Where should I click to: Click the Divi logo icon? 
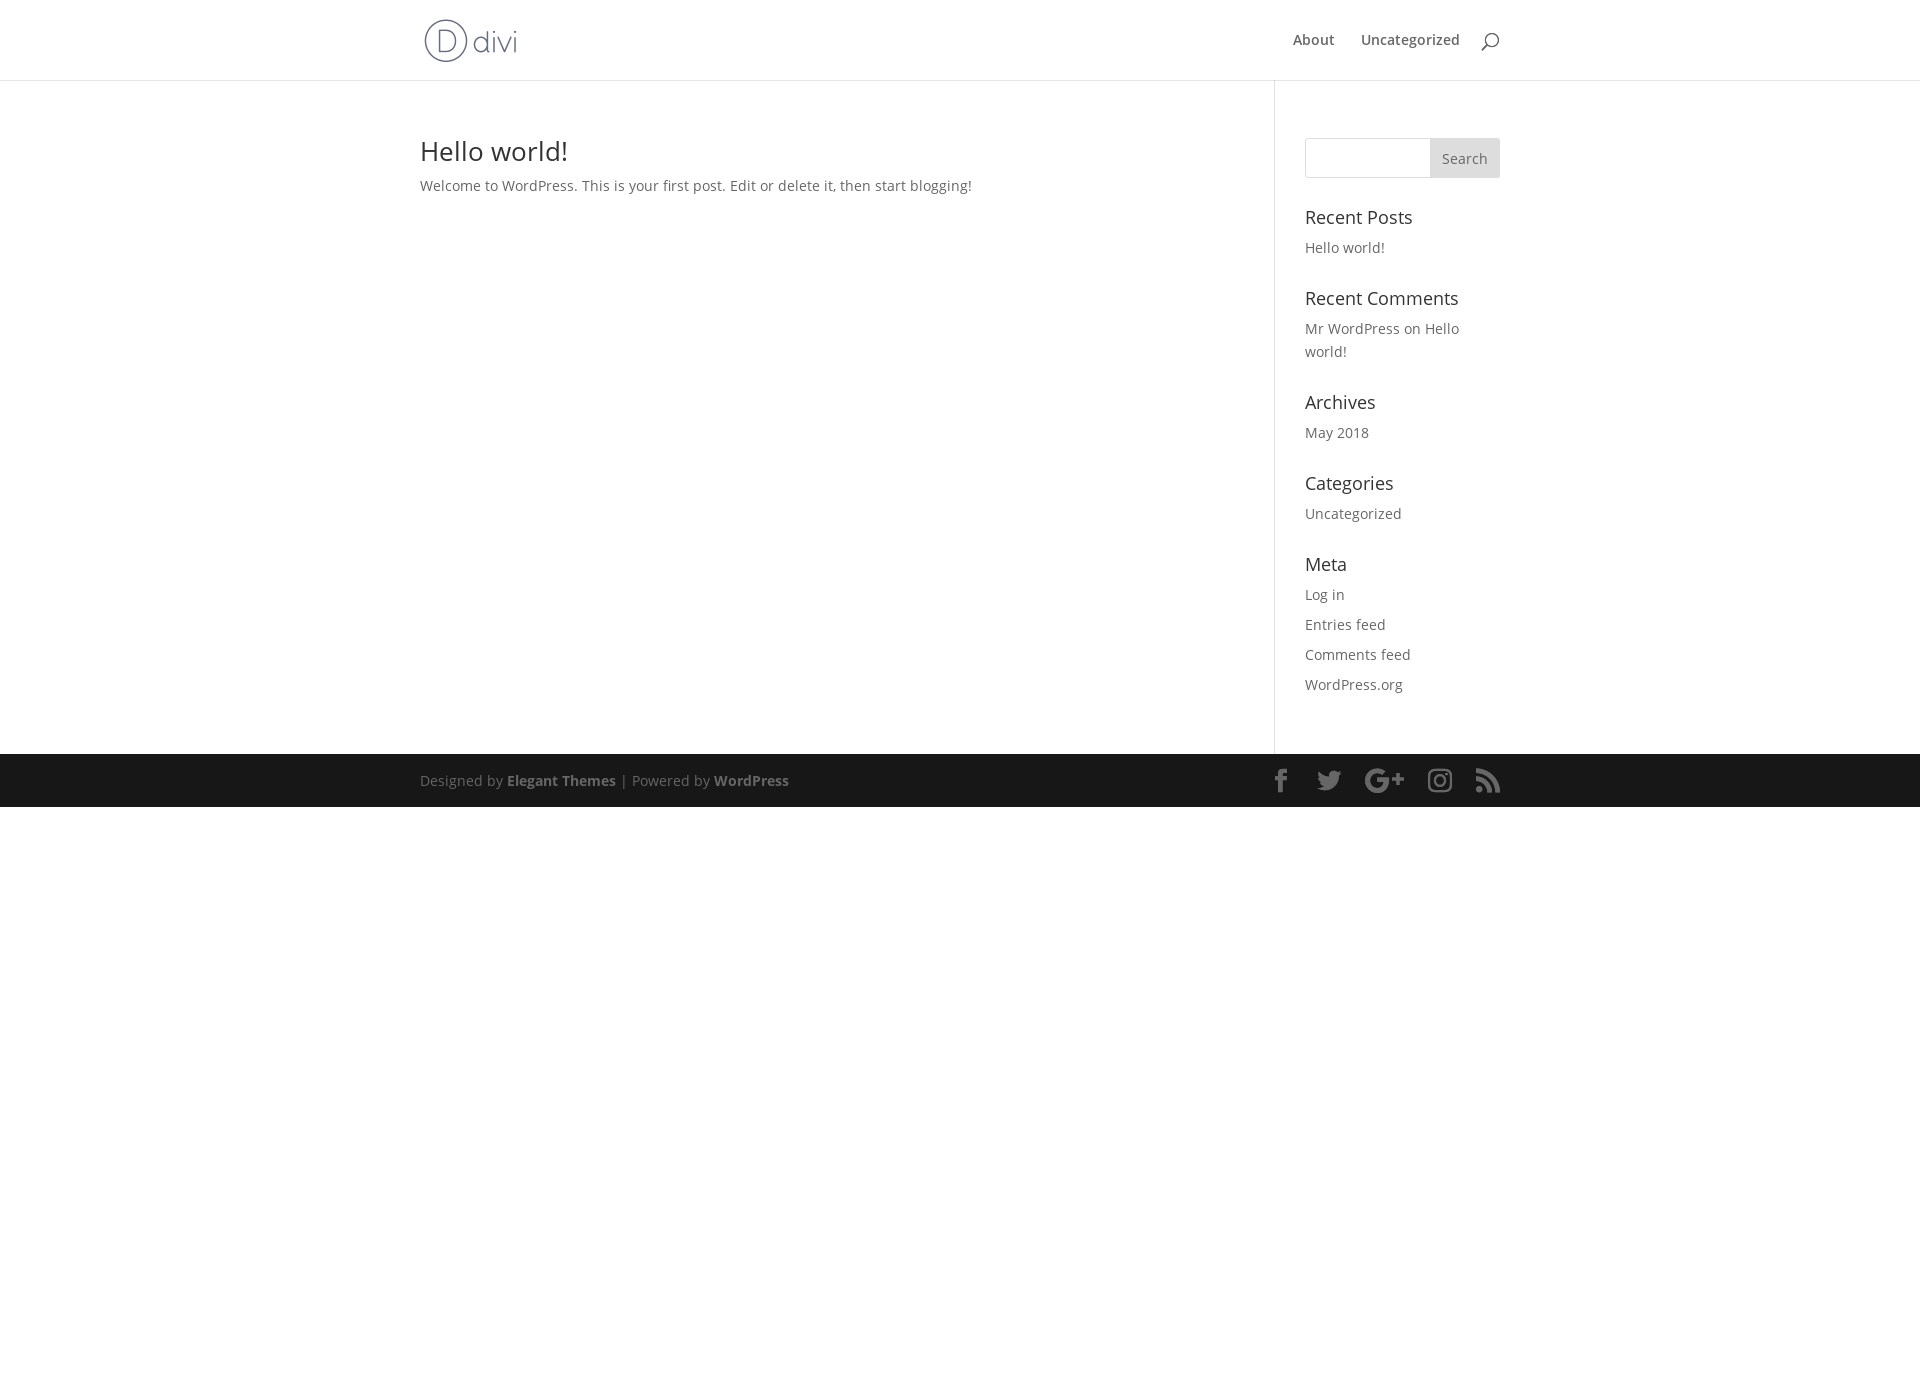(444, 40)
